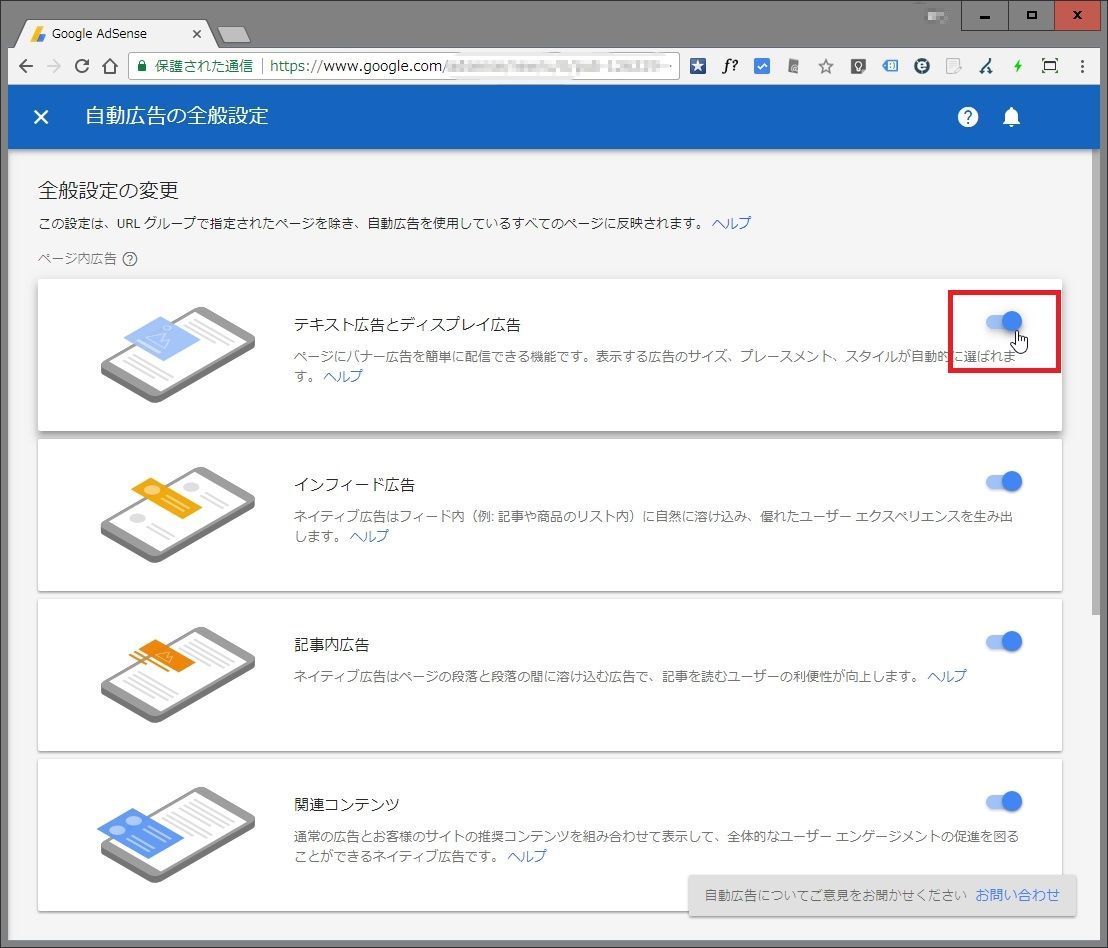Close the auto ads settings panel
Screen dimensions: 1108x948
(x=41, y=117)
